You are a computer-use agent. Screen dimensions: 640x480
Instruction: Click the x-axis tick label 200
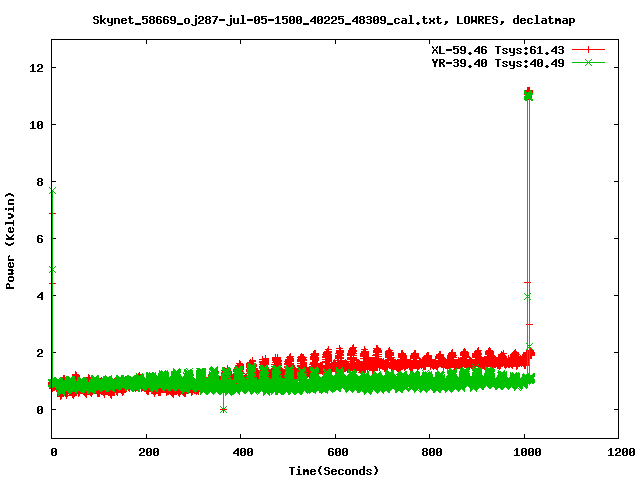[x=149, y=452]
